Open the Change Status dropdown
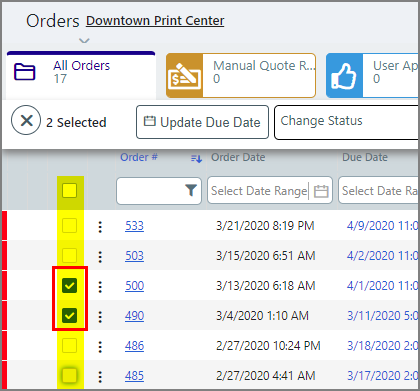 (x=346, y=122)
